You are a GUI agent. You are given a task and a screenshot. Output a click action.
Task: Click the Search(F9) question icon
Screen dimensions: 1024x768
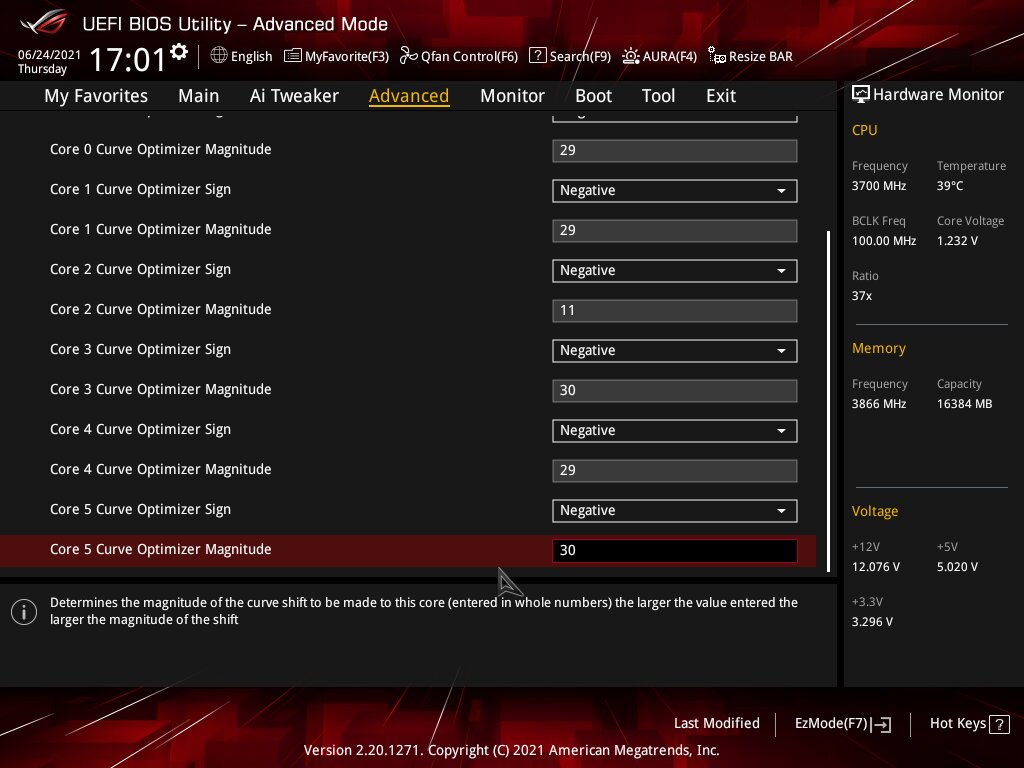point(537,56)
